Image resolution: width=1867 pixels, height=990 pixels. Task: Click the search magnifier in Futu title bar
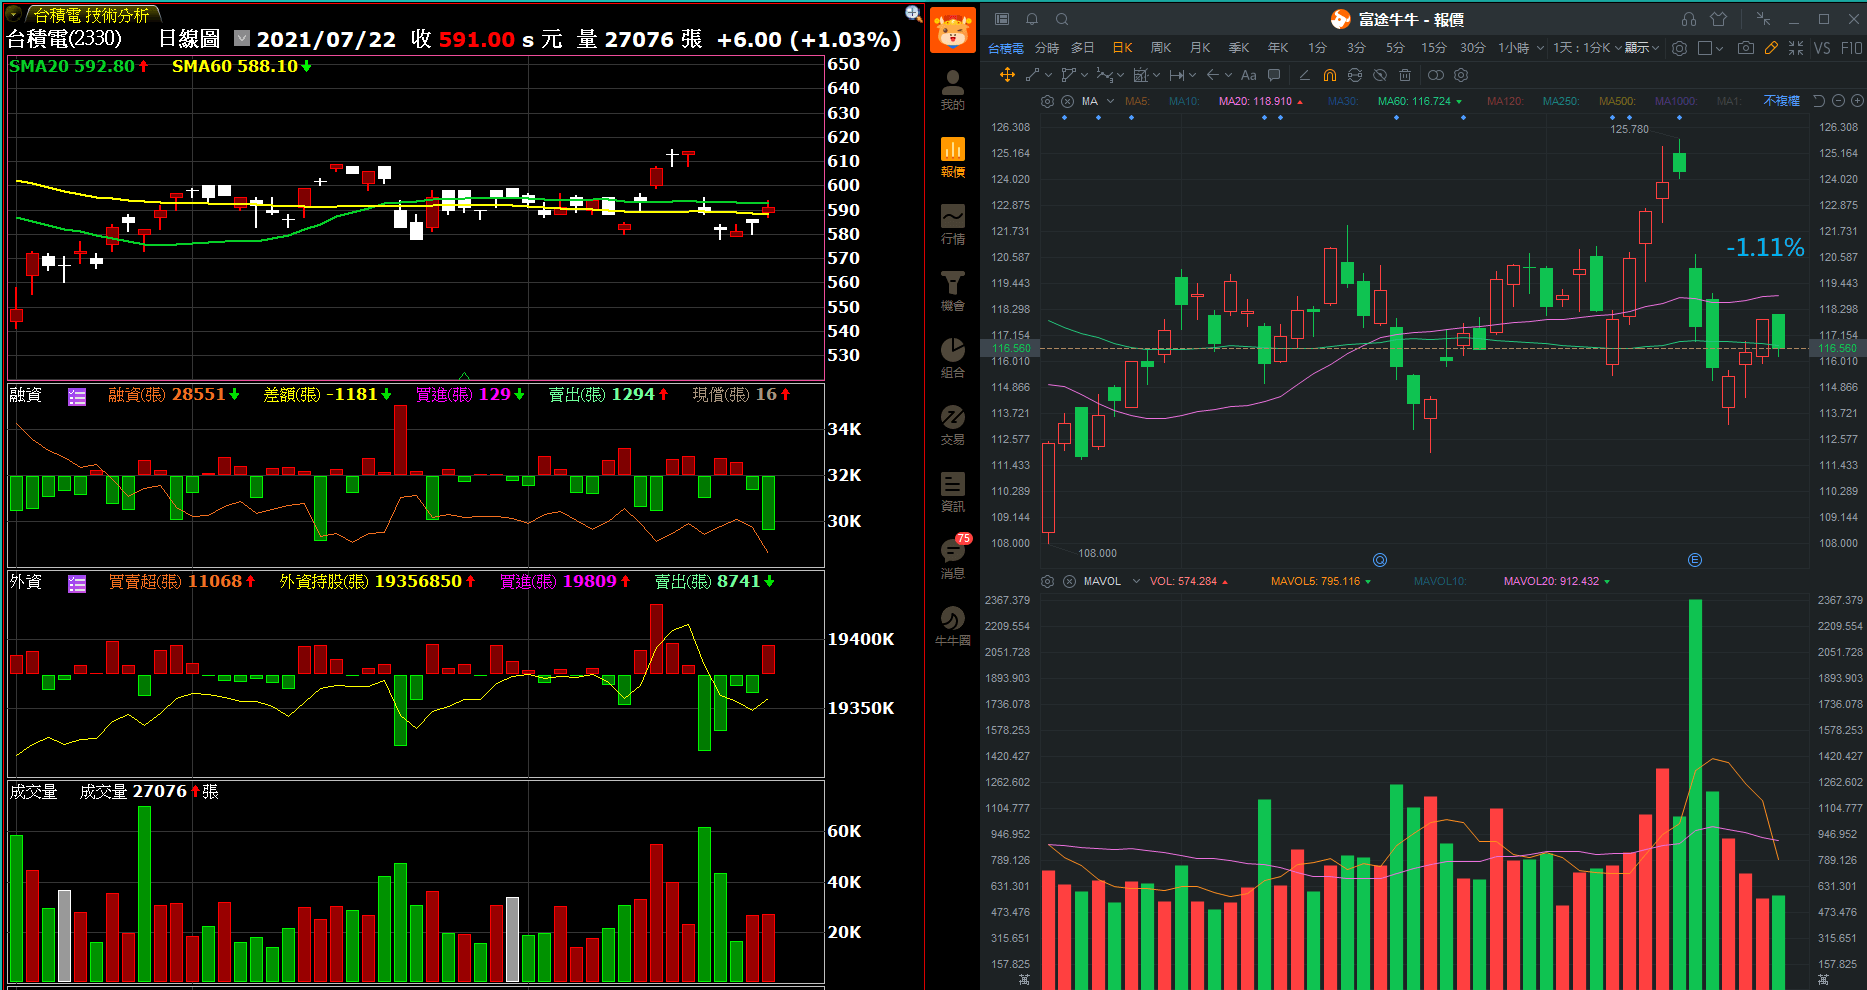1062,19
